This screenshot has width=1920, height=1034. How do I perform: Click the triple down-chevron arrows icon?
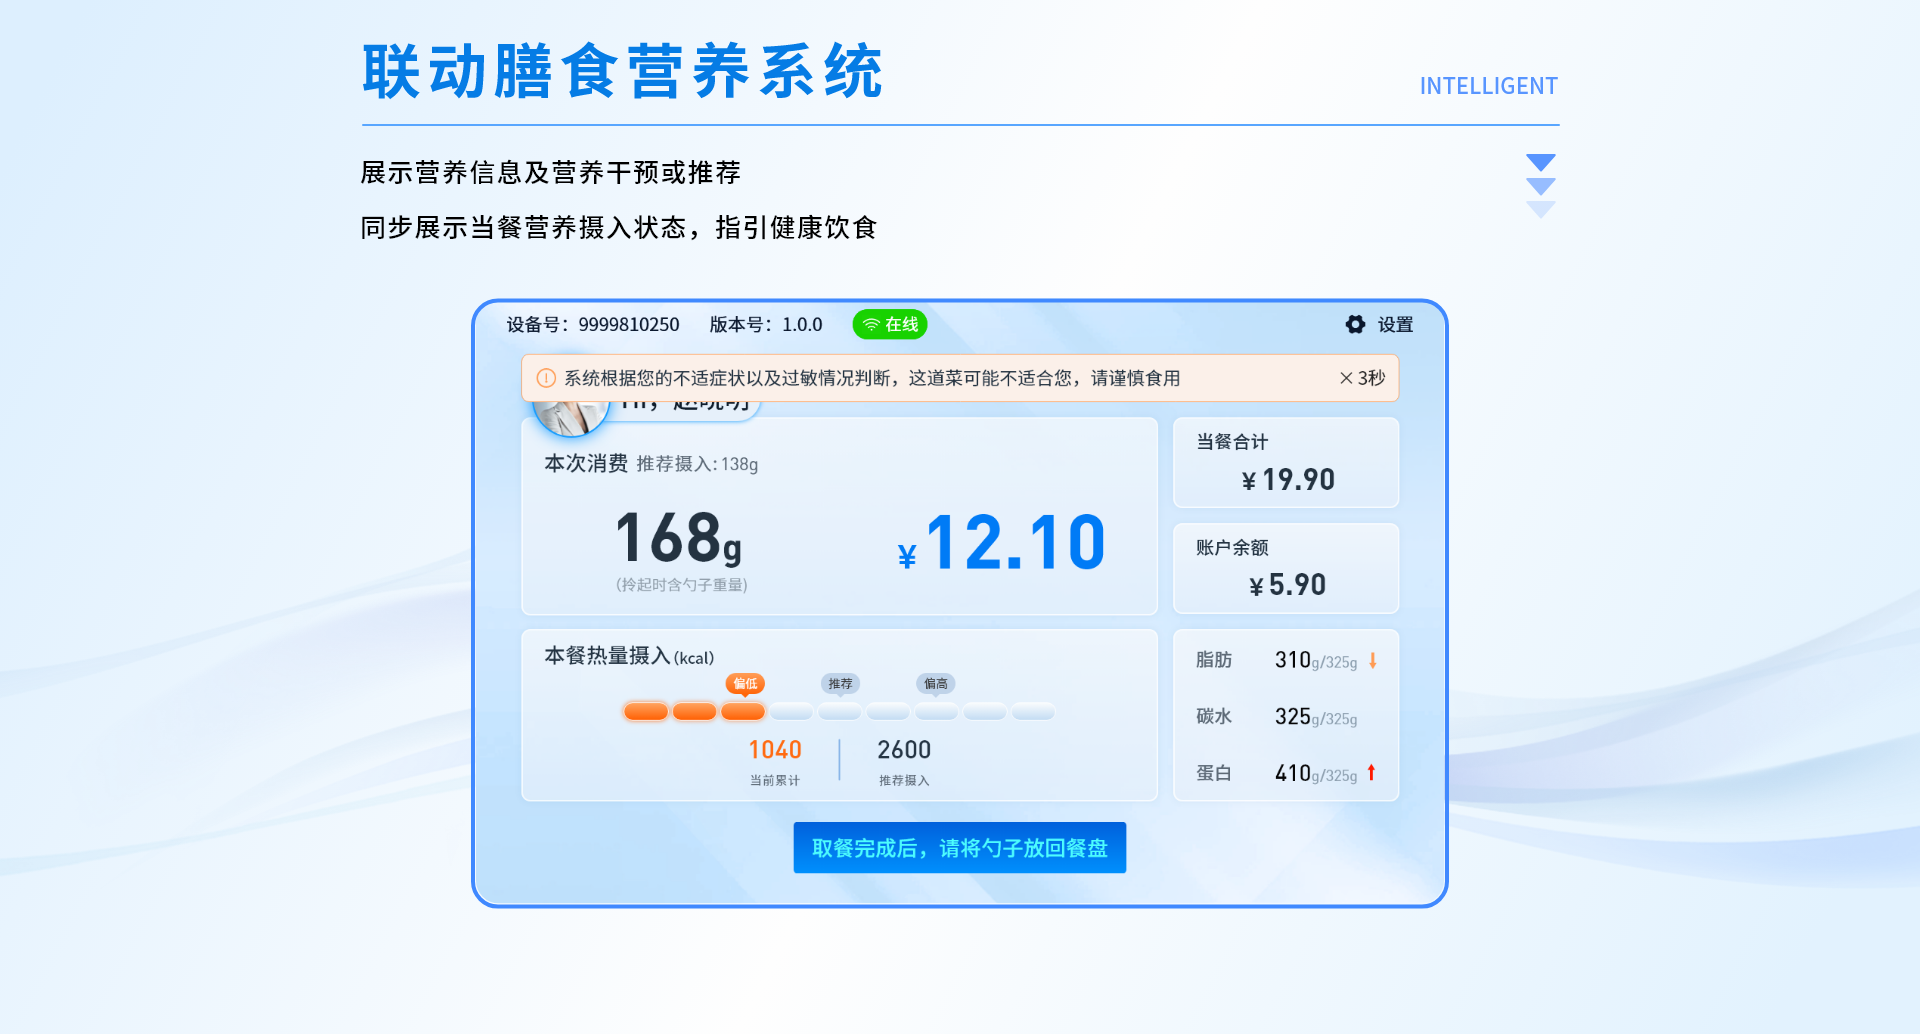(x=1540, y=185)
